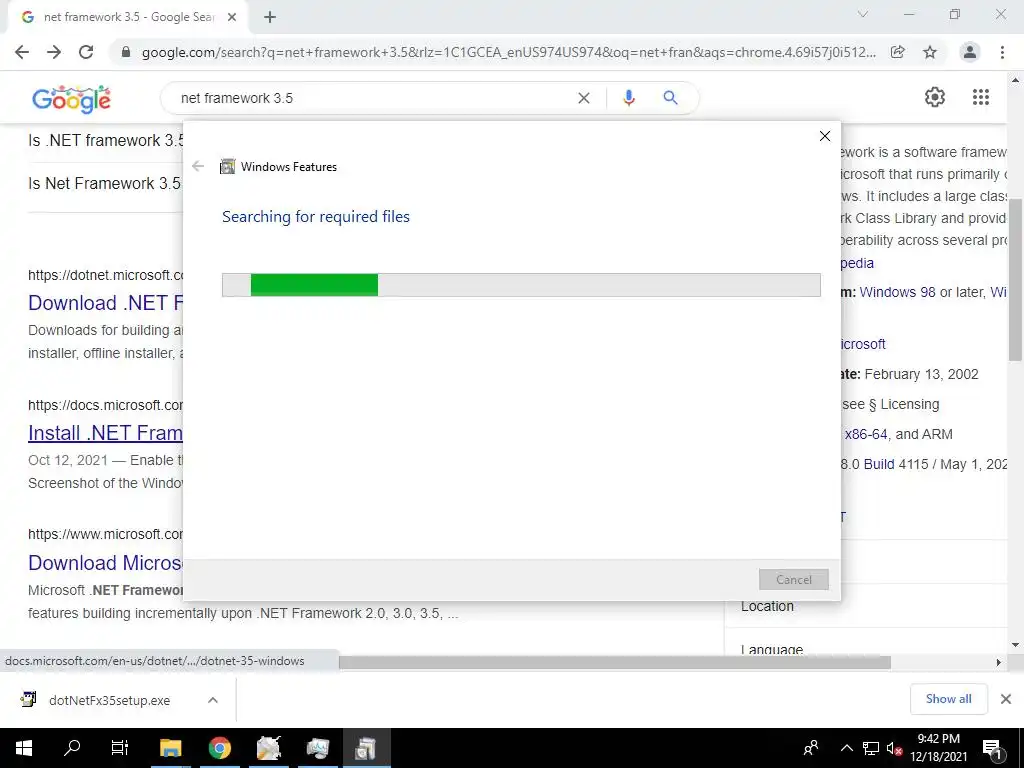Open Windows taskbar search
The image size is (1024, 768).
pos(72,748)
